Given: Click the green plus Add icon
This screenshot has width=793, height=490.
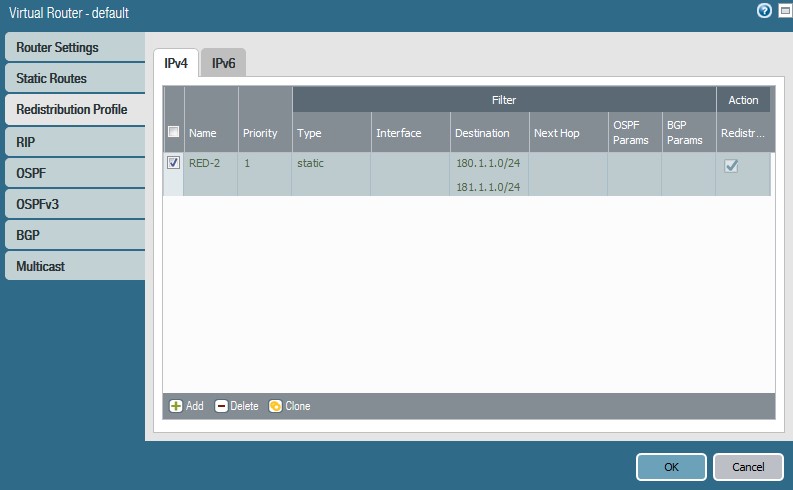Looking at the screenshot, I should tap(175, 406).
